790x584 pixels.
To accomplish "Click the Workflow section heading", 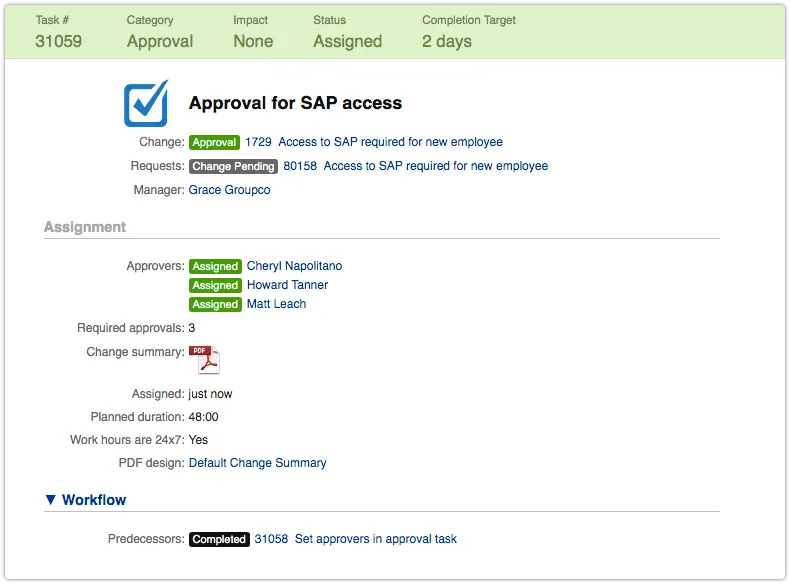I will (94, 500).
